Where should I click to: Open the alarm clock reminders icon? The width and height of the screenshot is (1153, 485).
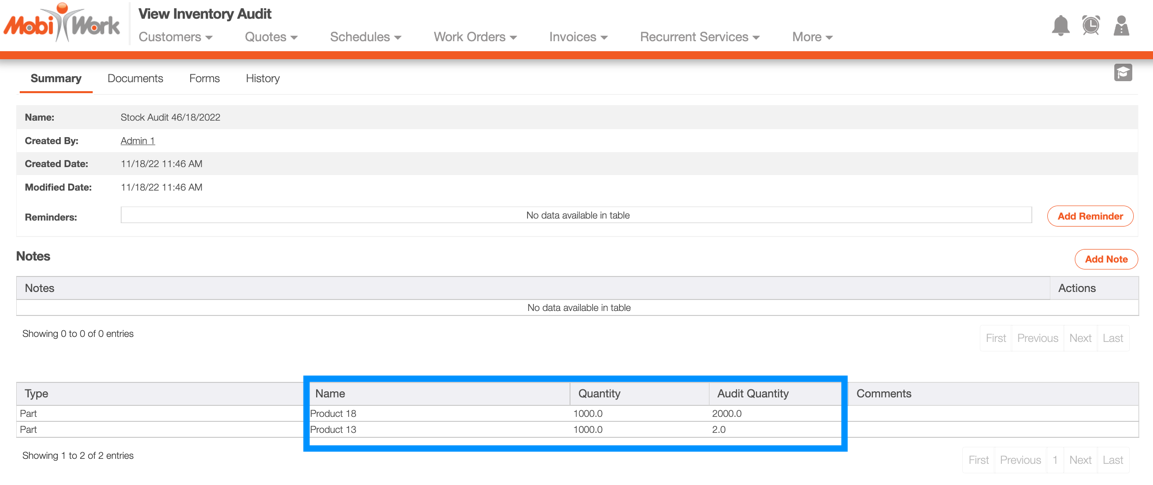(1091, 26)
